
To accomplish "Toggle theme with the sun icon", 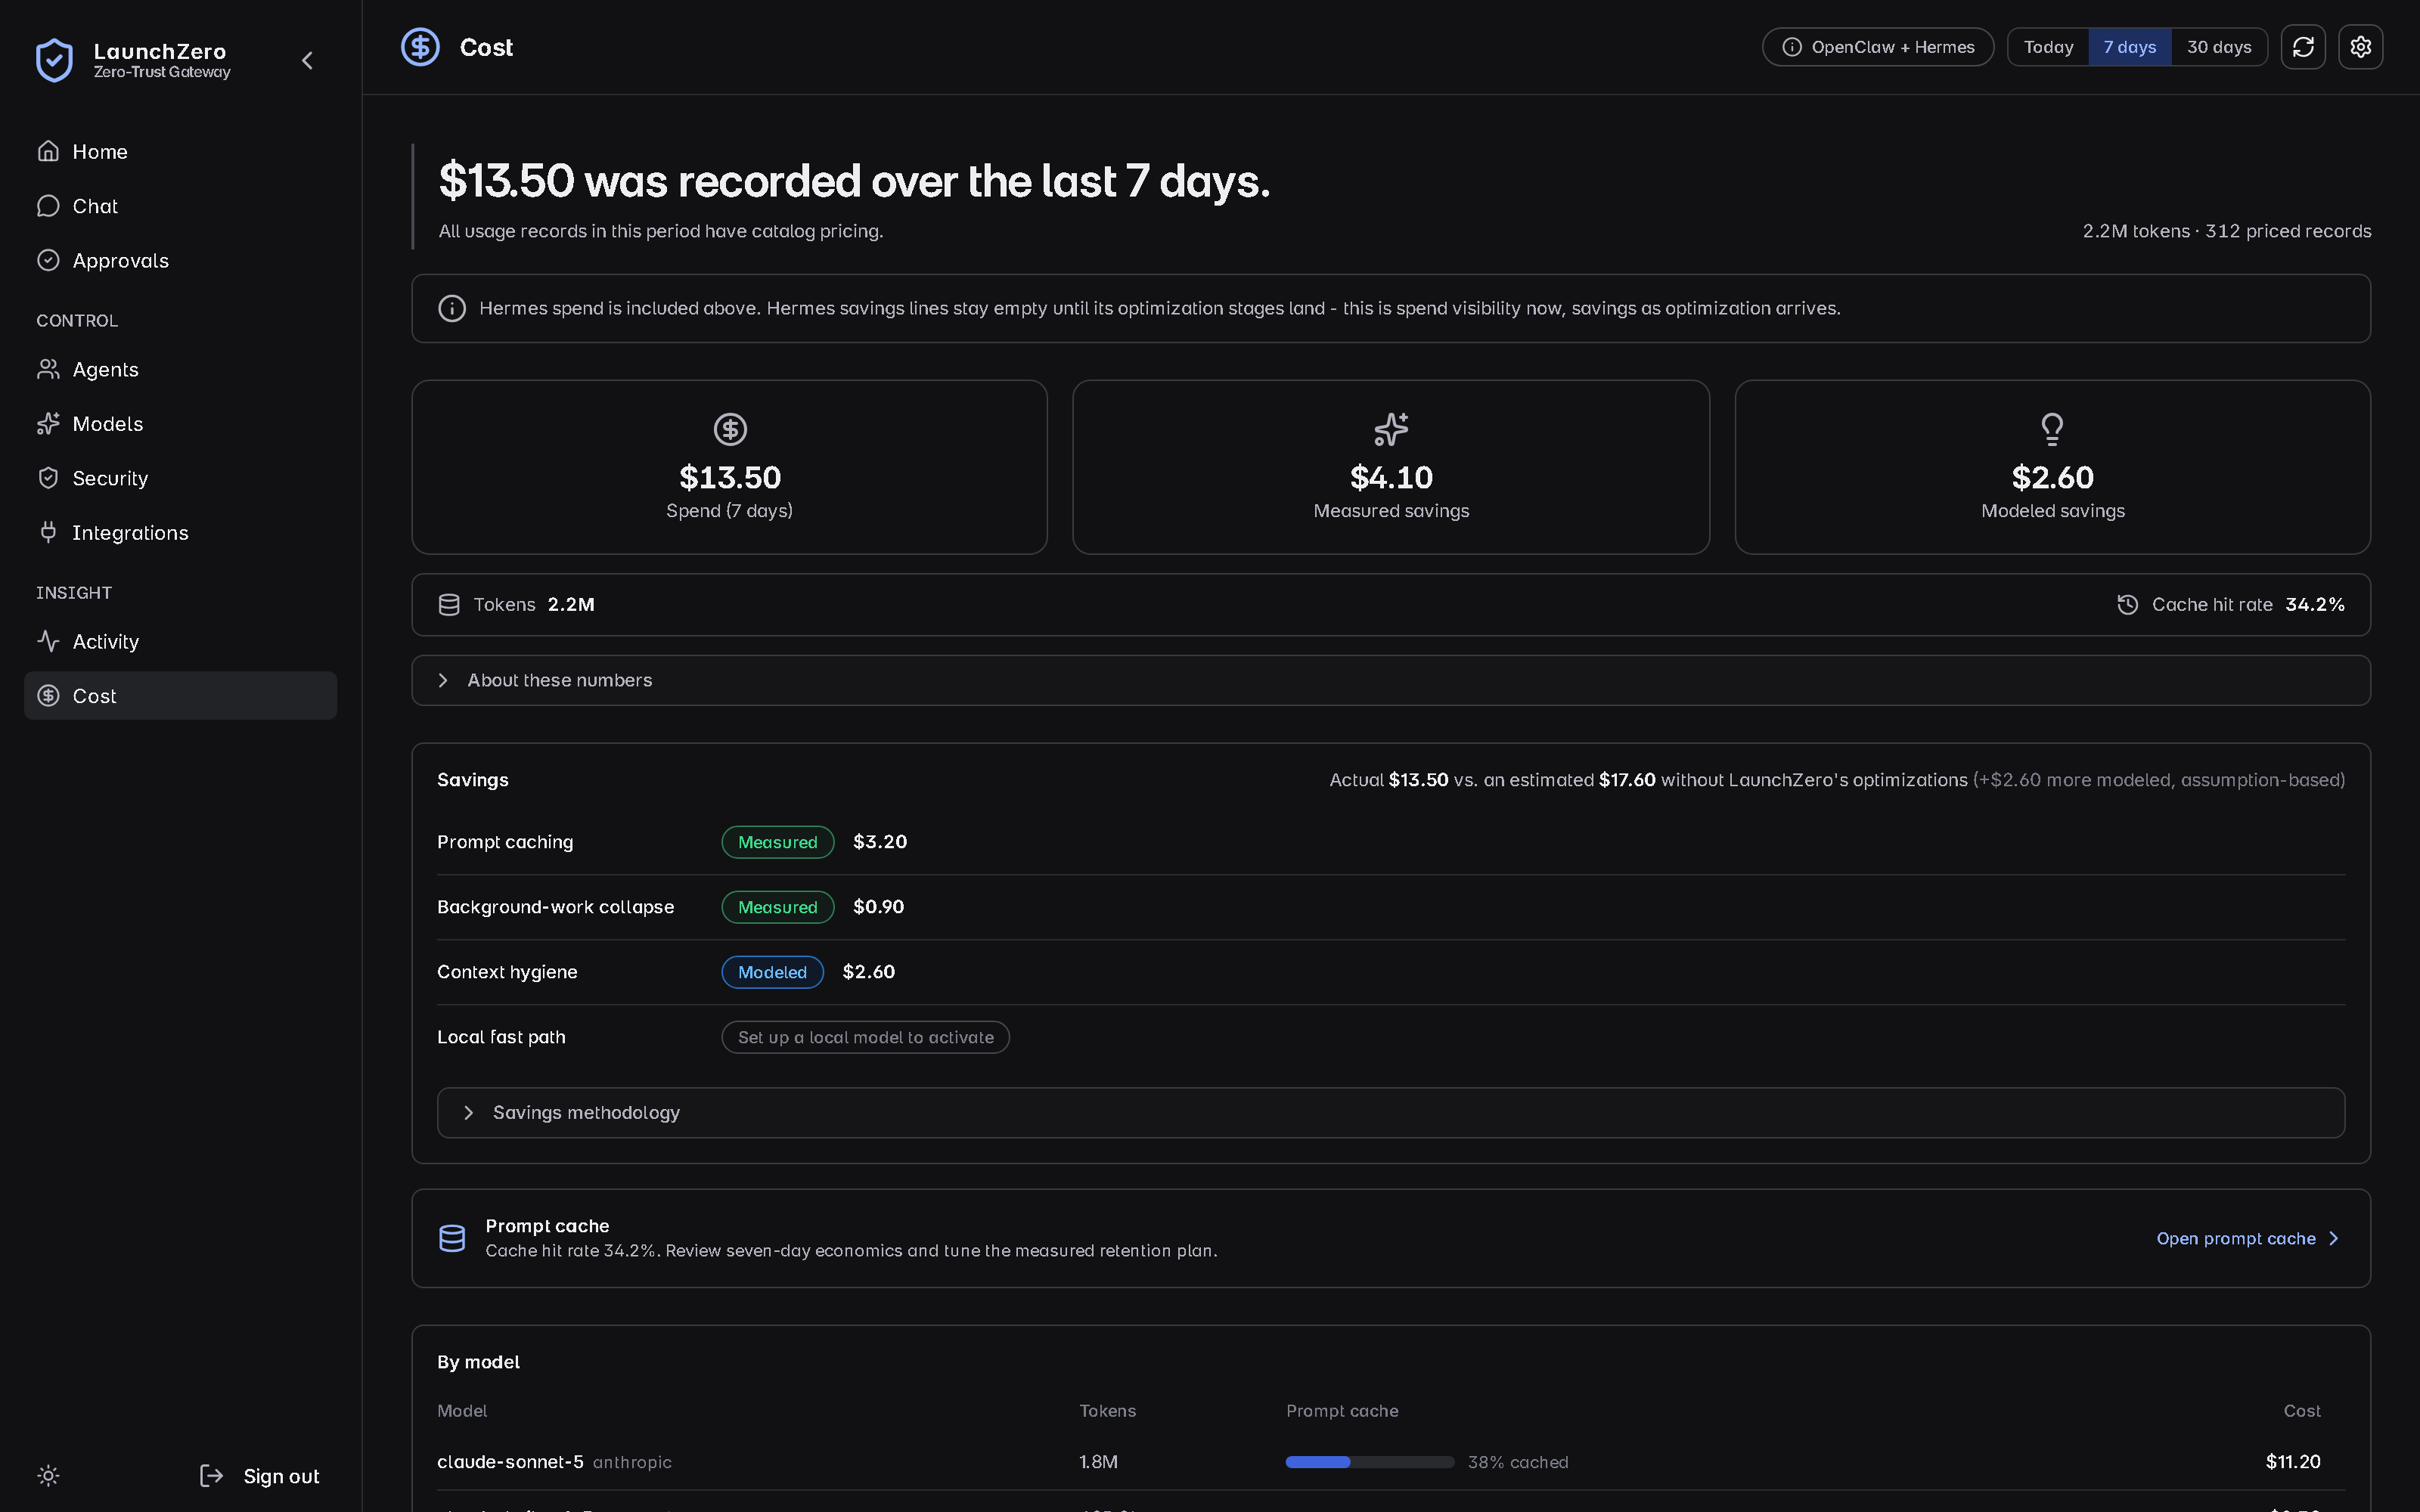I will coord(48,1476).
